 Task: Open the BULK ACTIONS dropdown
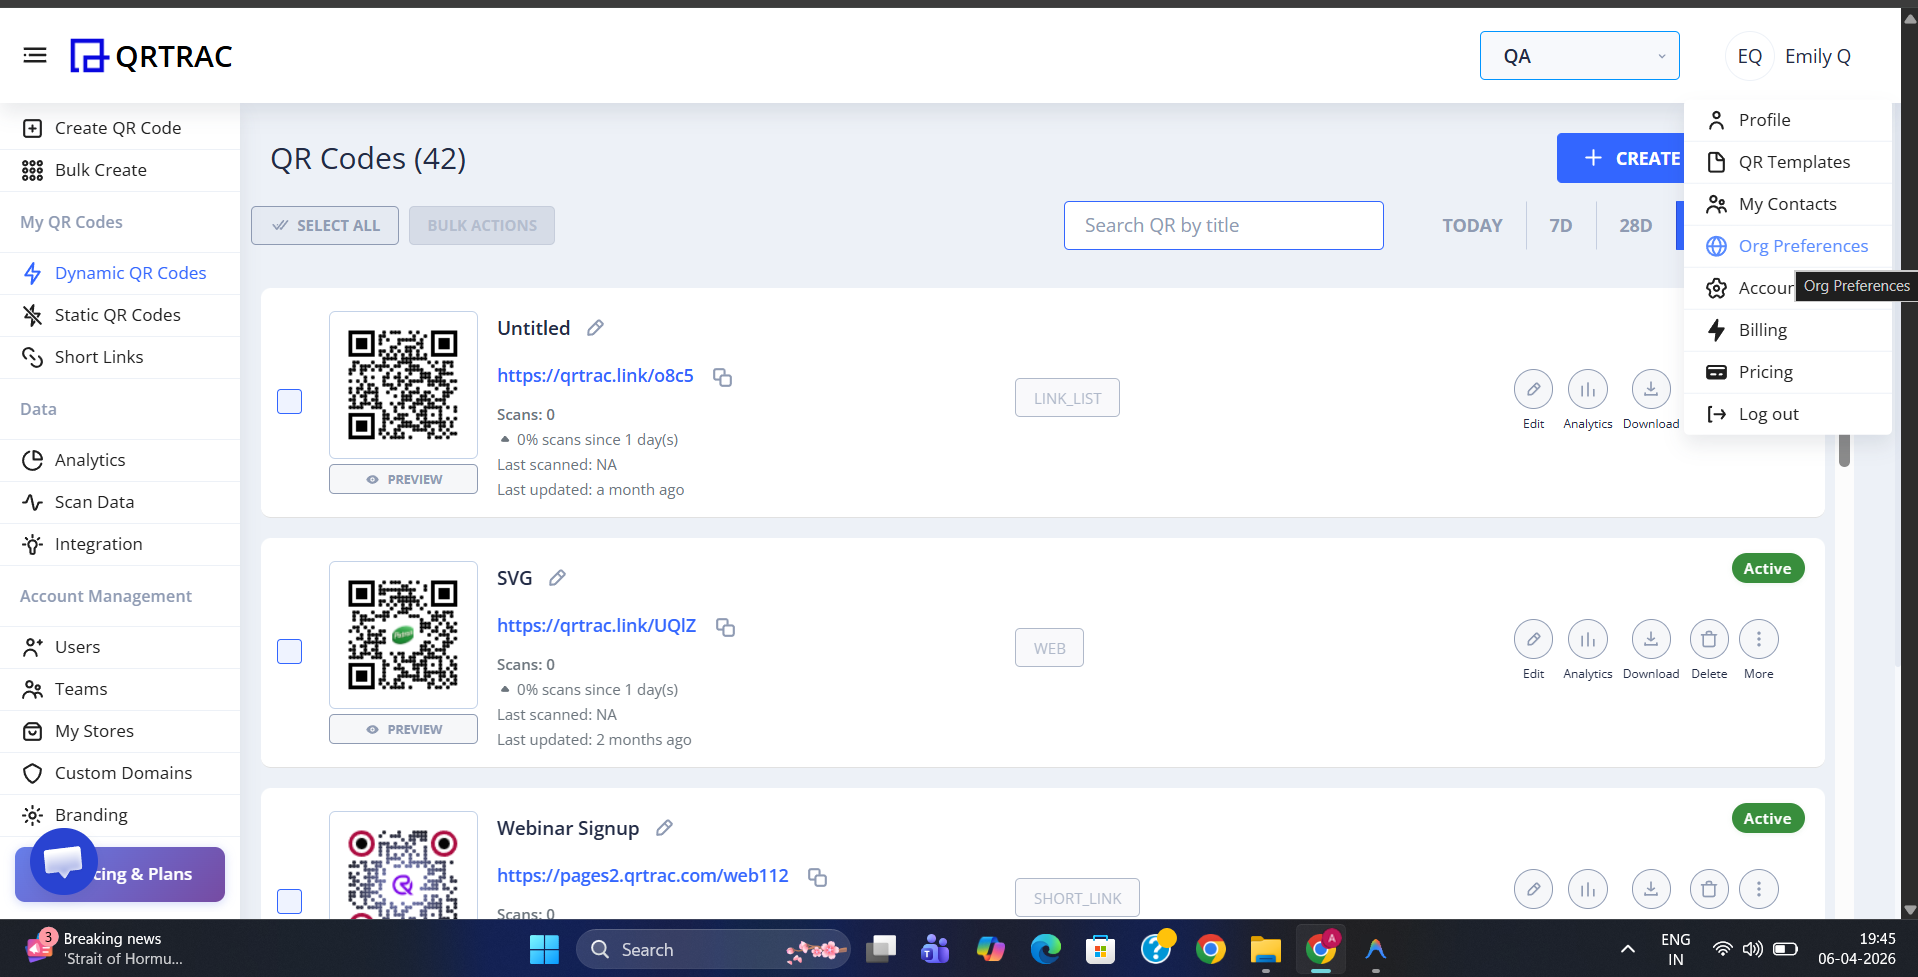click(481, 225)
